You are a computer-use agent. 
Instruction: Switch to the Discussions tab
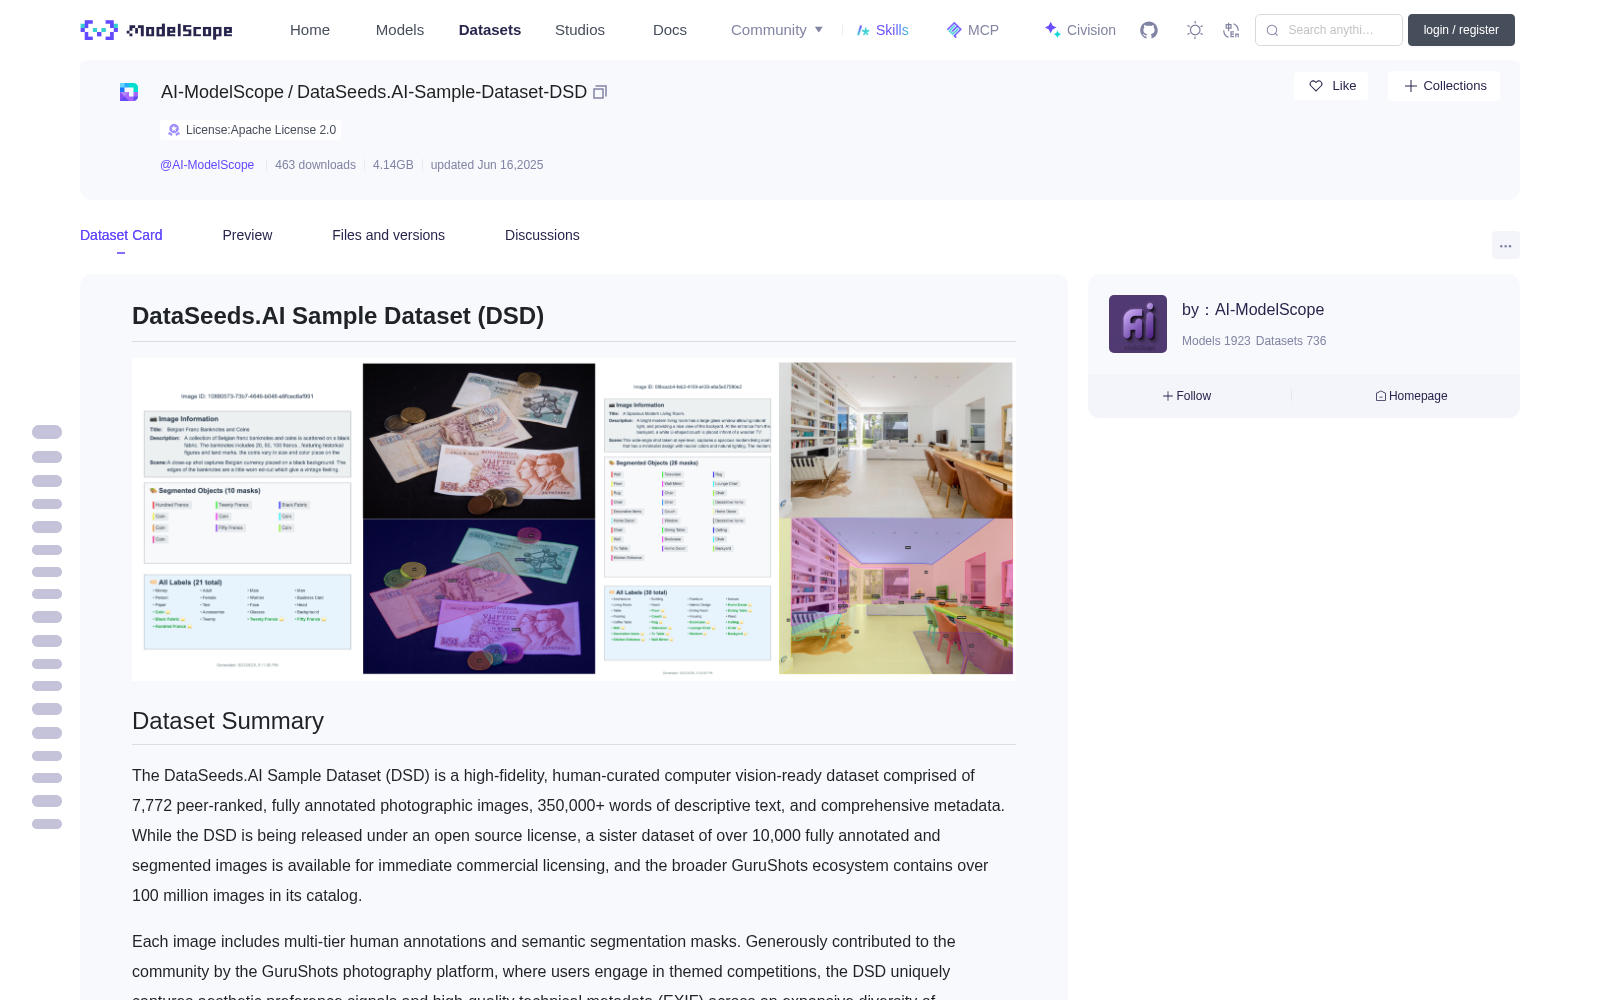pyautogui.click(x=542, y=235)
